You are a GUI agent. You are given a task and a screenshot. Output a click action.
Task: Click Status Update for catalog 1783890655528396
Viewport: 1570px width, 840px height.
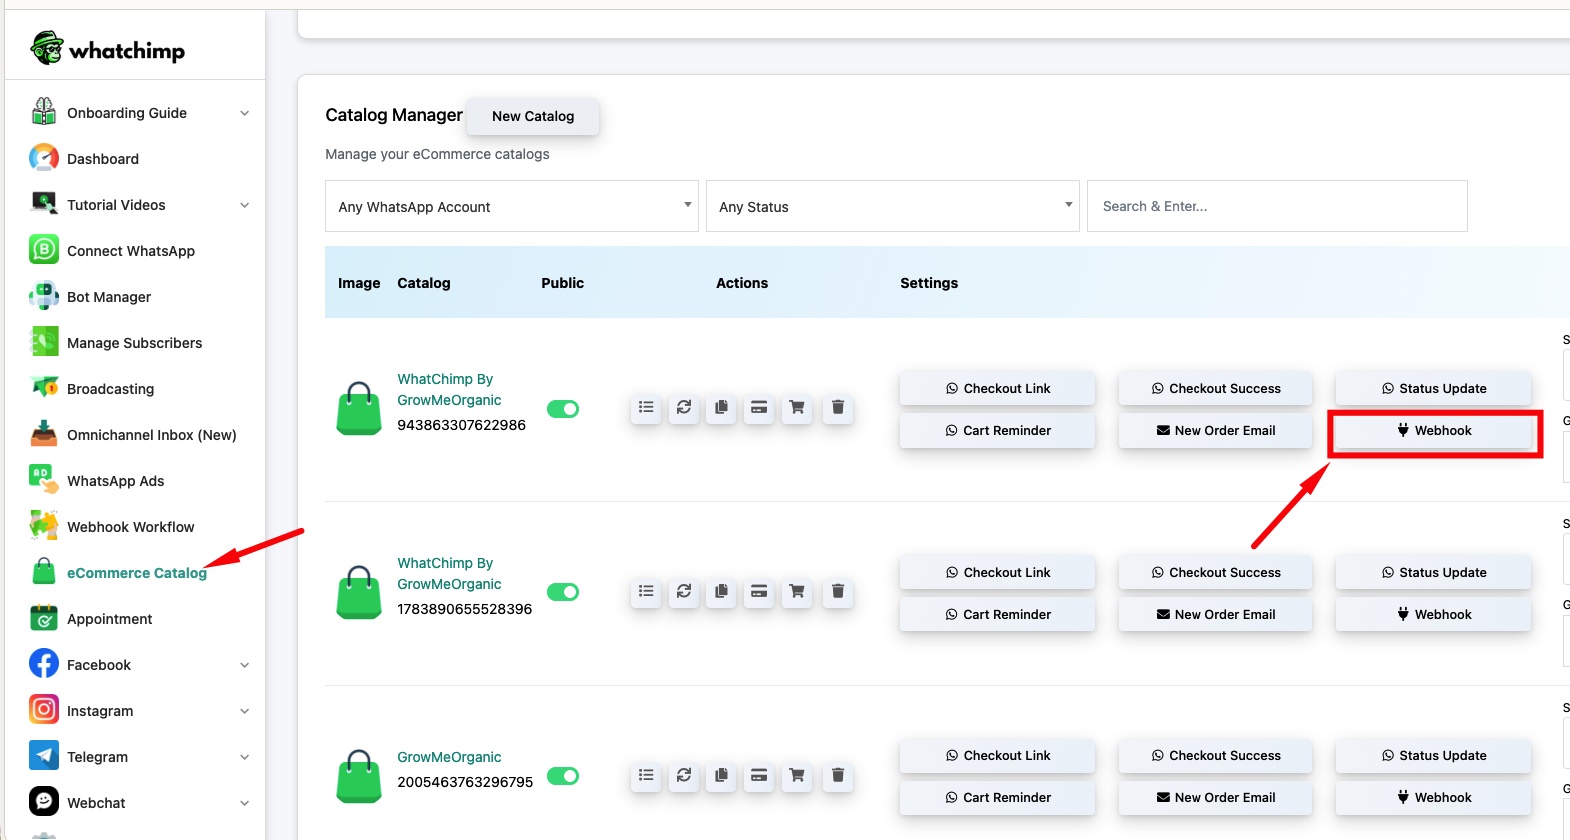[x=1434, y=572]
